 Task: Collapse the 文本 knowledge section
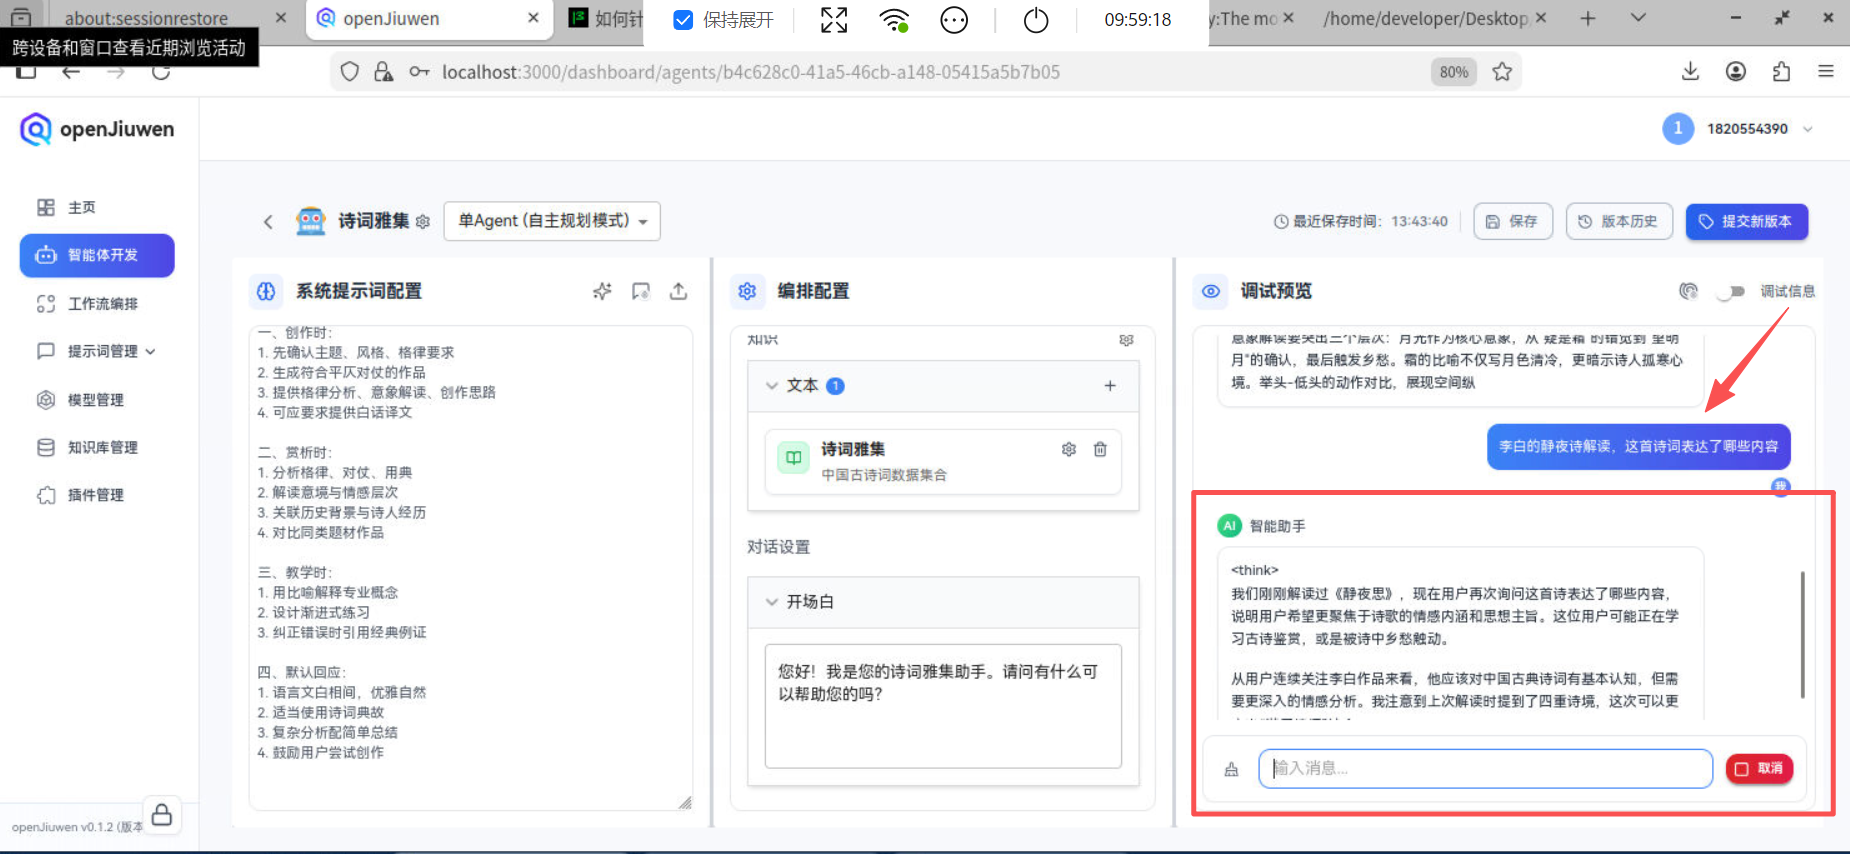771,385
